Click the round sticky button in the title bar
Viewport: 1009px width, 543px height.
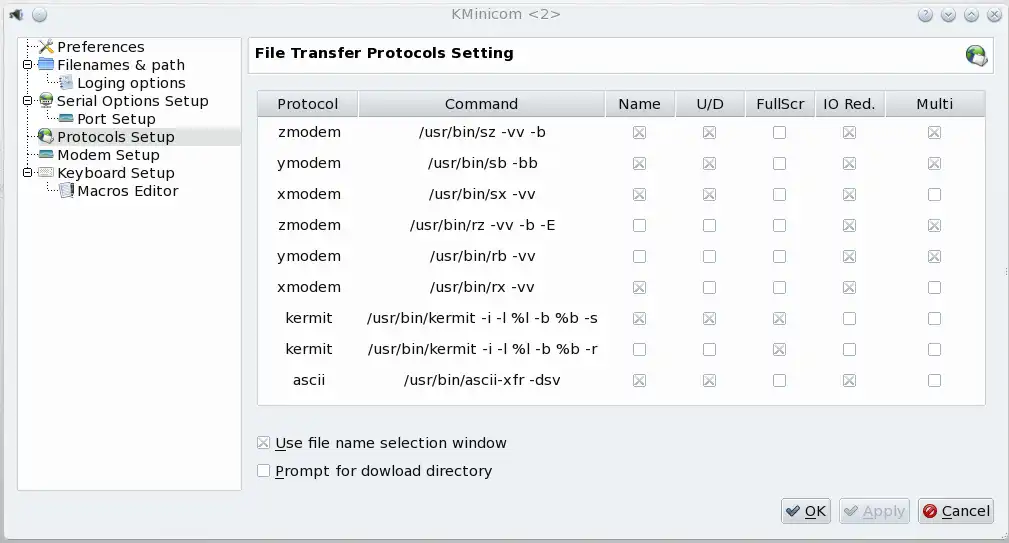39,15
